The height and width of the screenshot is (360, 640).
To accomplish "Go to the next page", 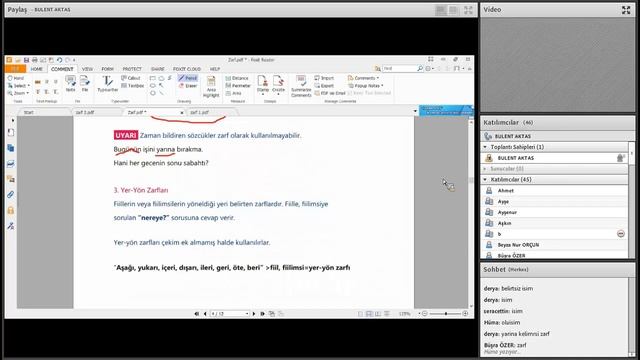I will click(254, 313).
